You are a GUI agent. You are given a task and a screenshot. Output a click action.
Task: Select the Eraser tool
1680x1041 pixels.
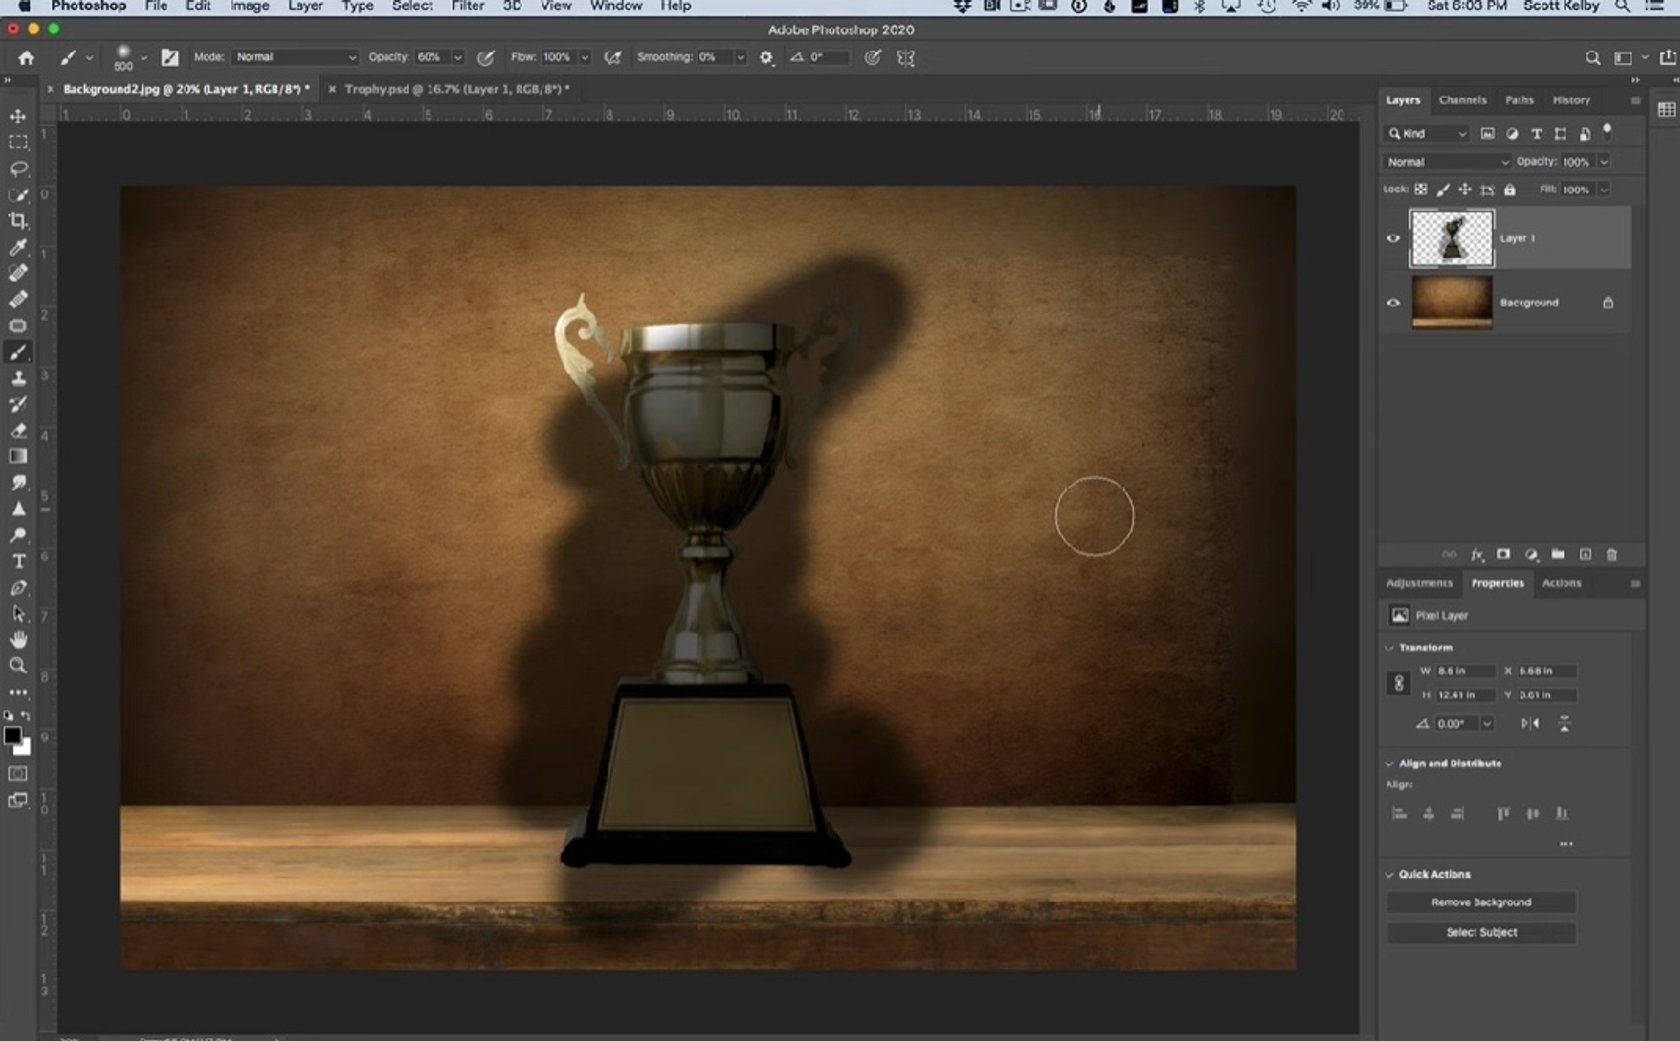[x=17, y=432]
